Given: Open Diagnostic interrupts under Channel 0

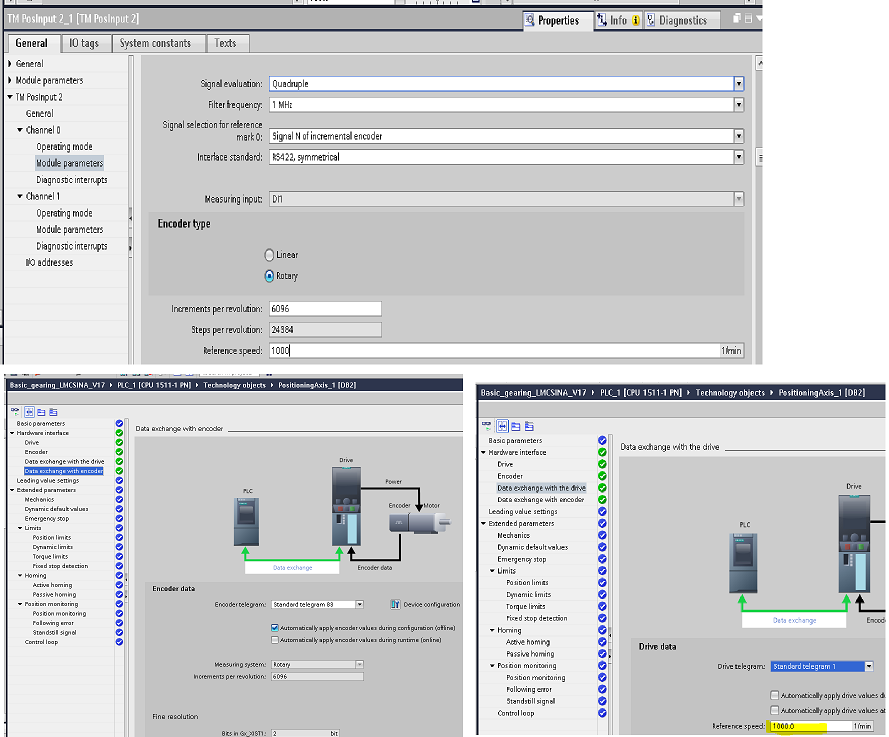Looking at the screenshot, I should point(71,180).
